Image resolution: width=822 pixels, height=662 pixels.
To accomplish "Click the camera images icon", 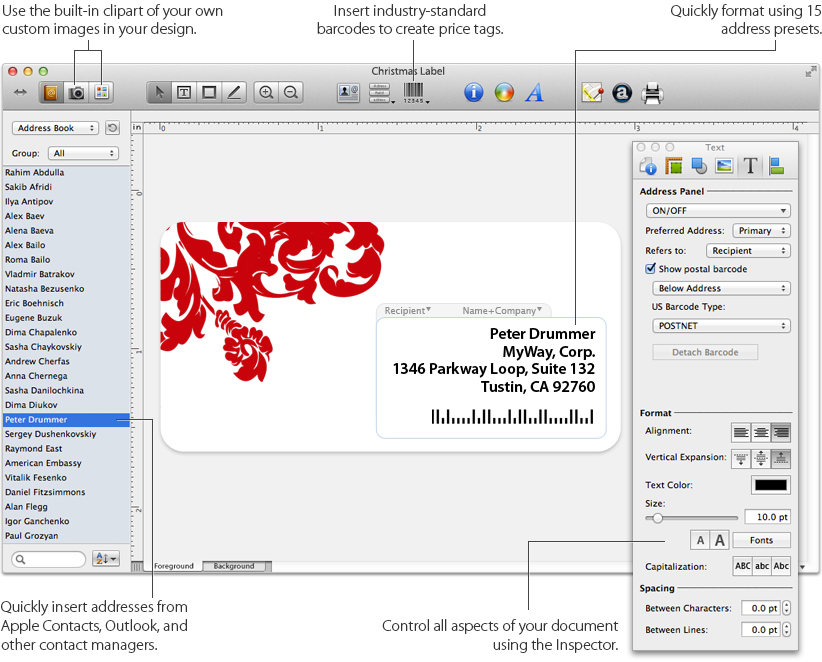I will [x=76, y=92].
